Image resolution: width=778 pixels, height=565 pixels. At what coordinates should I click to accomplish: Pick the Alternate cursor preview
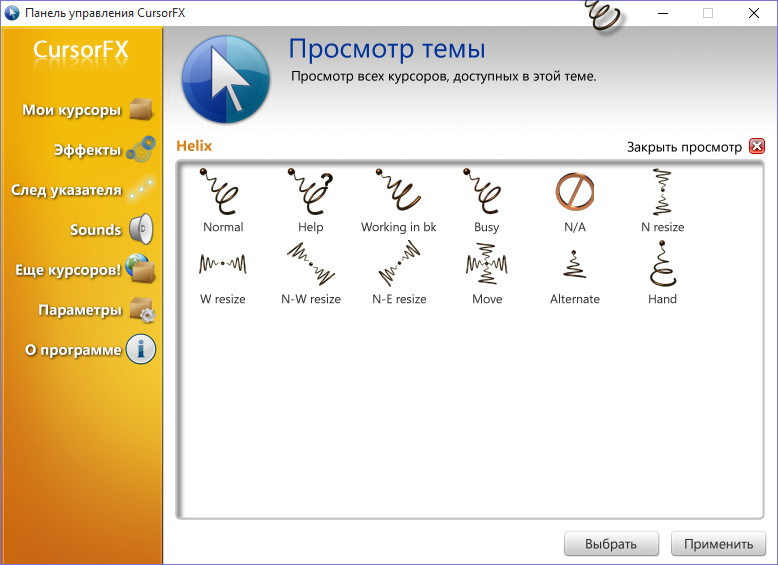pos(575,263)
